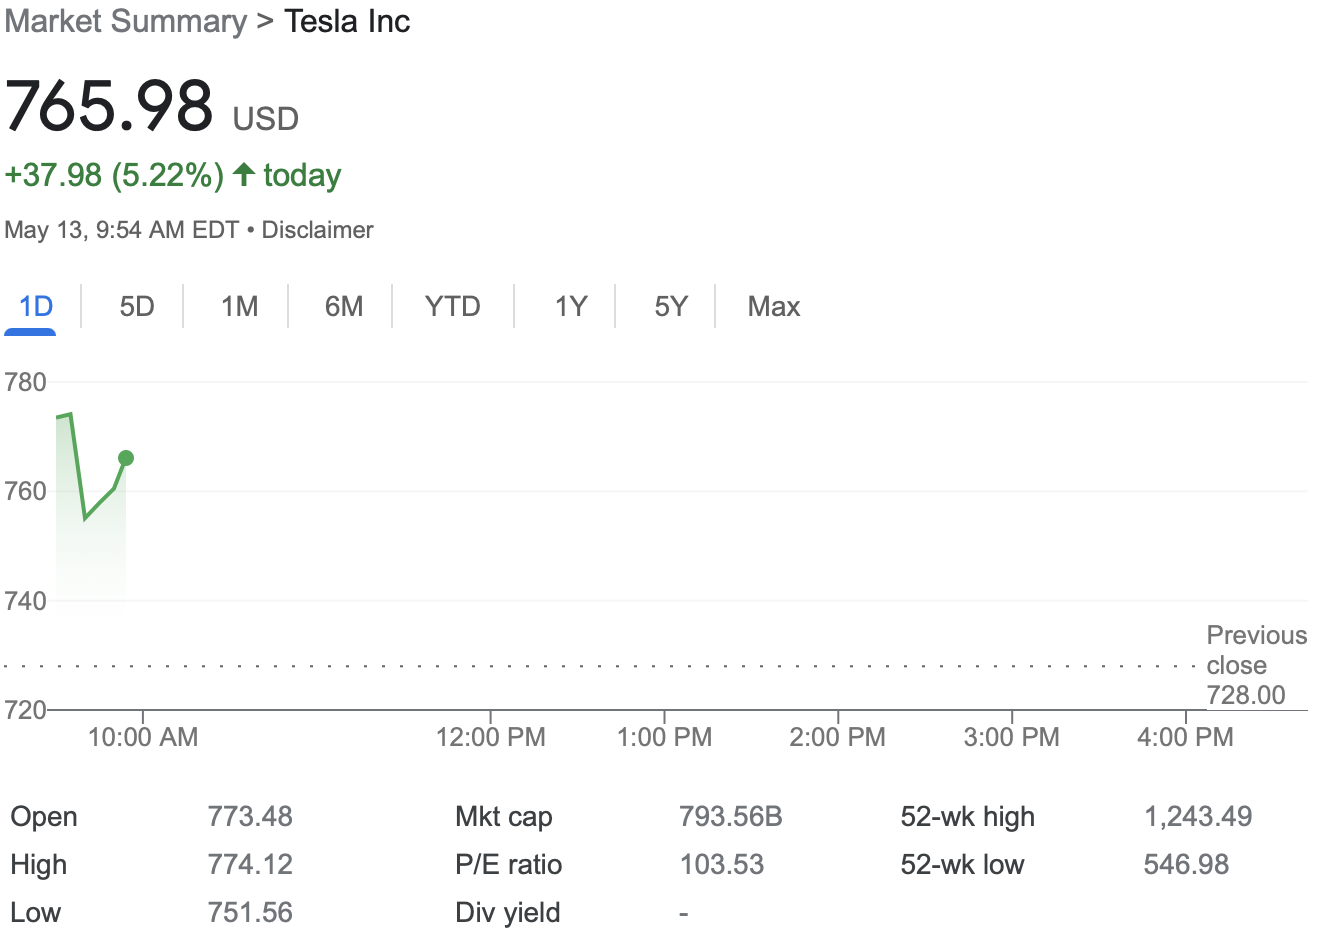Click the Previous close 728.00 label
This screenshot has width=1320, height=938.
click(x=1257, y=665)
